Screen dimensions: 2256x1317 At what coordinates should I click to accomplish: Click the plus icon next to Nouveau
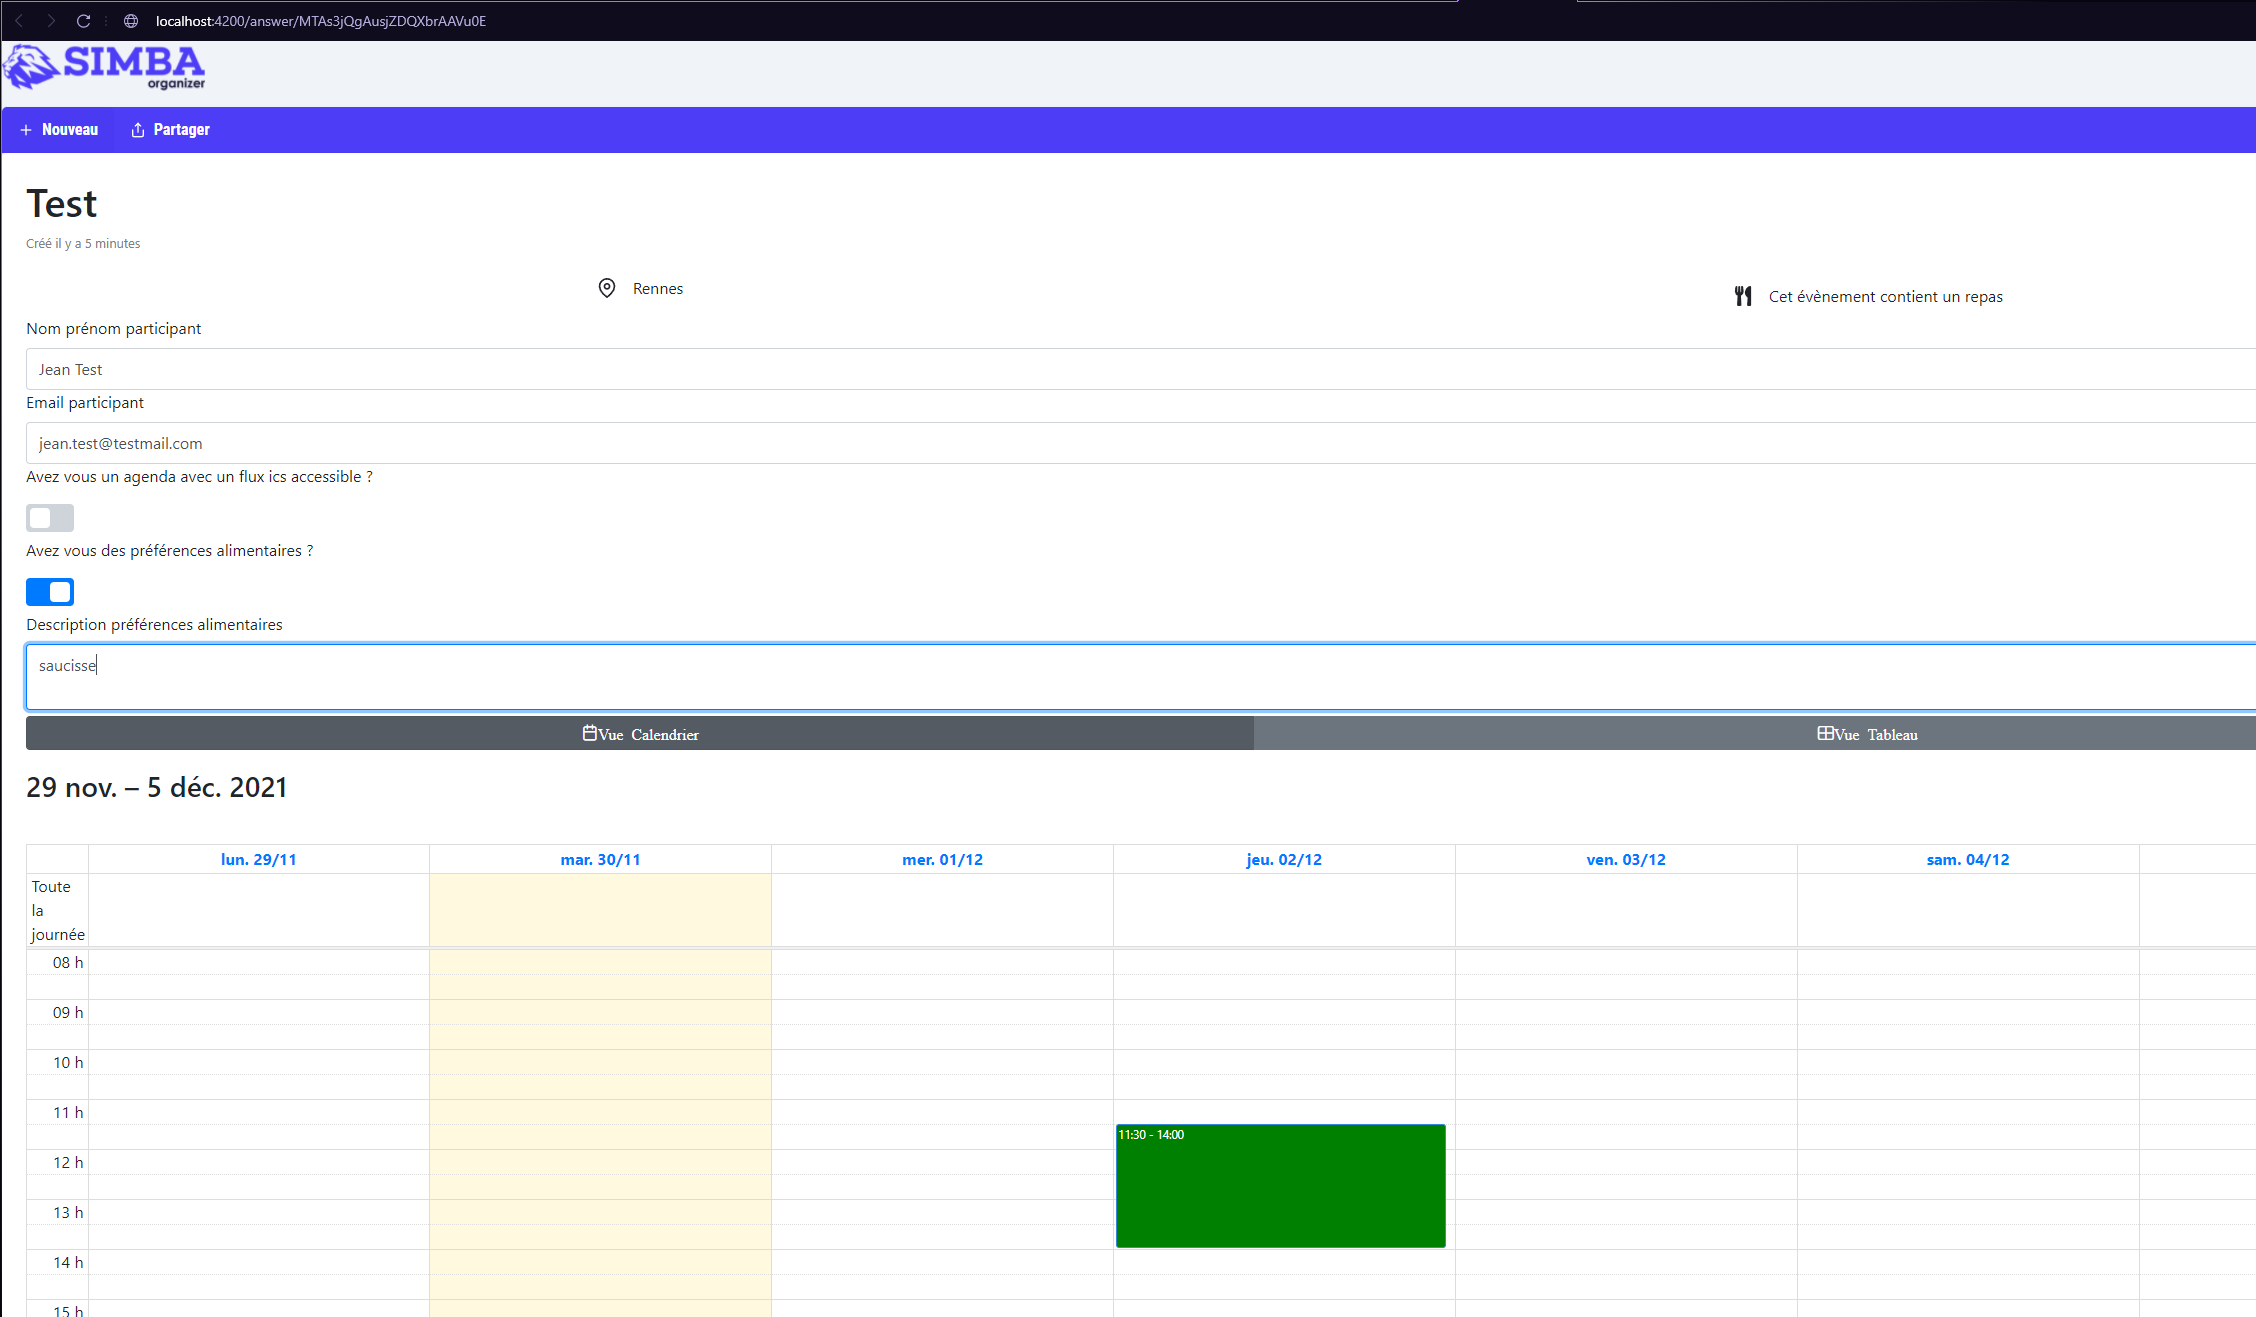[x=26, y=130]
